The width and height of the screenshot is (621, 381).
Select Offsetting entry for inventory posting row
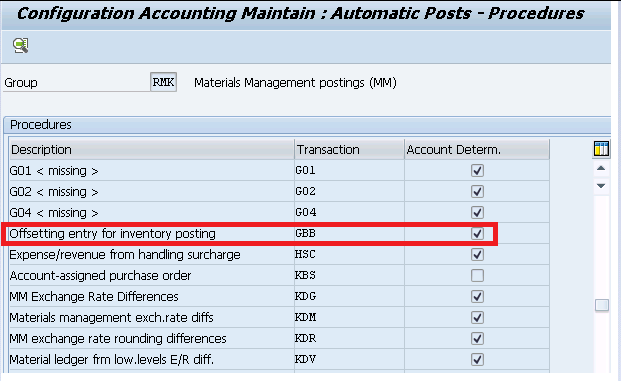pyautogui.click(x=279, y=234)
